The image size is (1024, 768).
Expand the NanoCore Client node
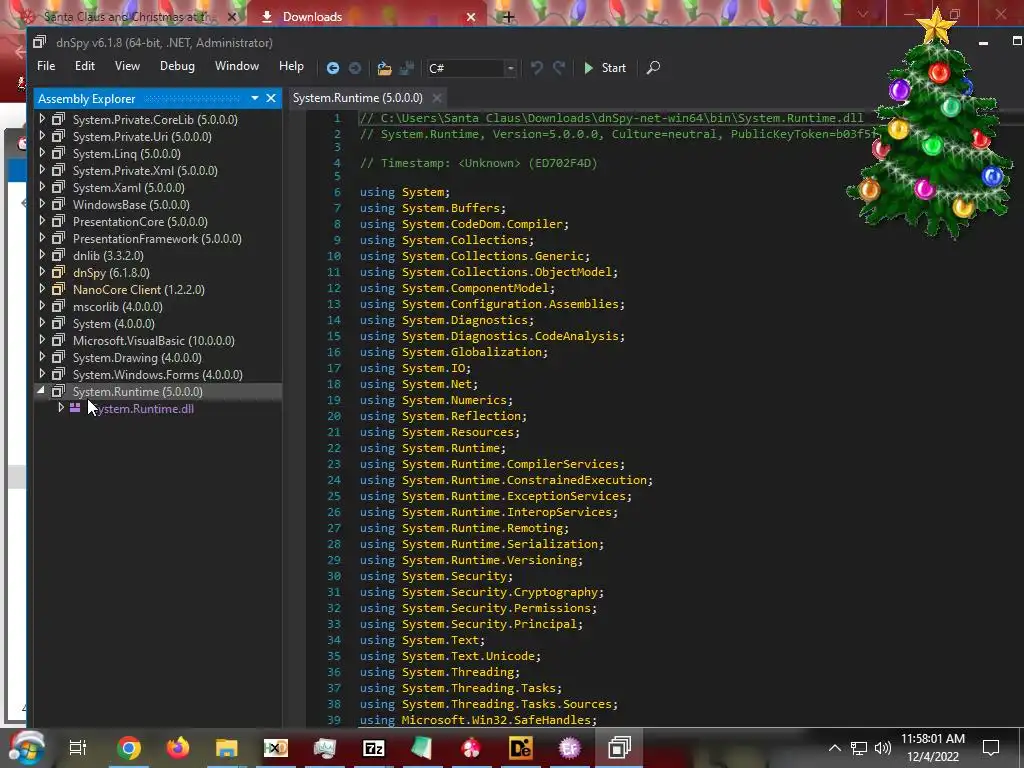[x=42, y=289]
